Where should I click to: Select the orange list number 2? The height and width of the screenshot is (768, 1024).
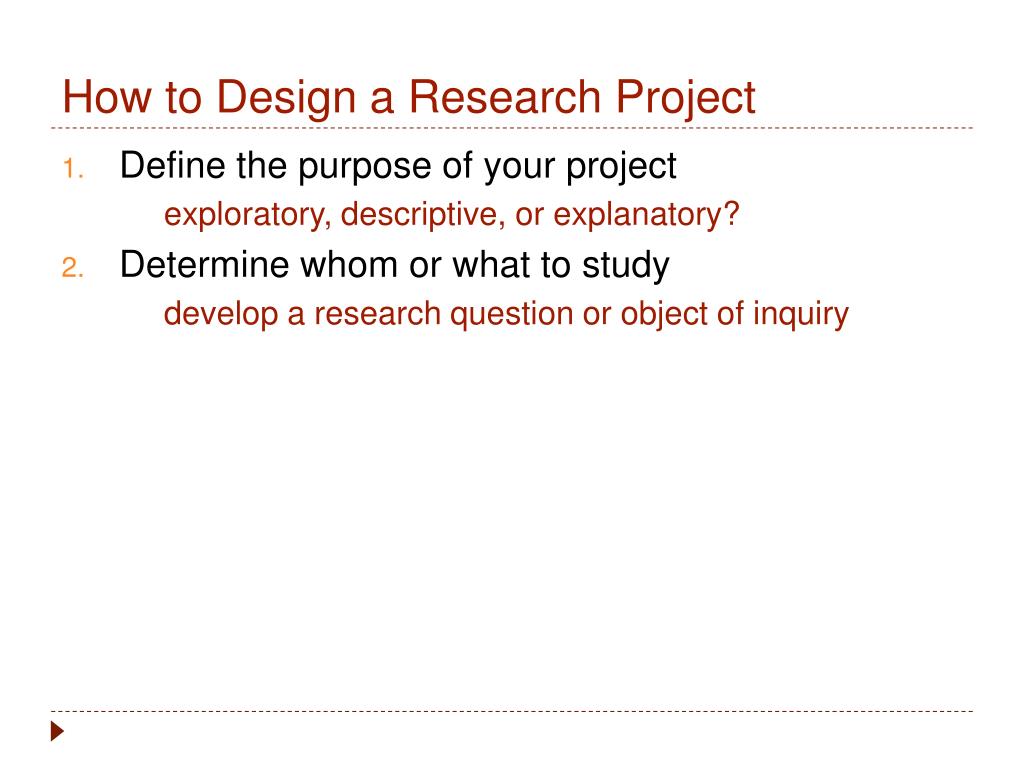(72, 268)
